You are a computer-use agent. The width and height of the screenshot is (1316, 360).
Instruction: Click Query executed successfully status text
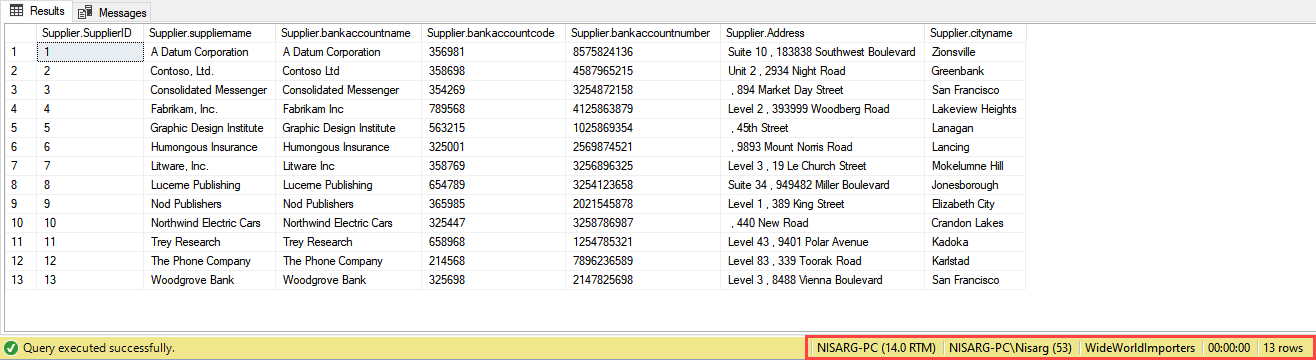pyautogui.click(x=99, y=348)
